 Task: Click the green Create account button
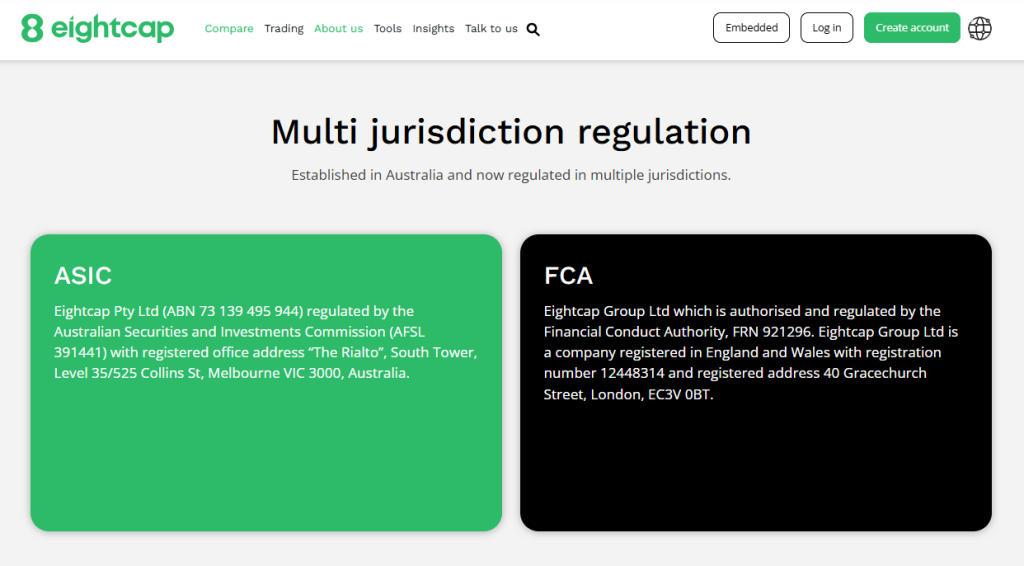click(x=912, y=28)
